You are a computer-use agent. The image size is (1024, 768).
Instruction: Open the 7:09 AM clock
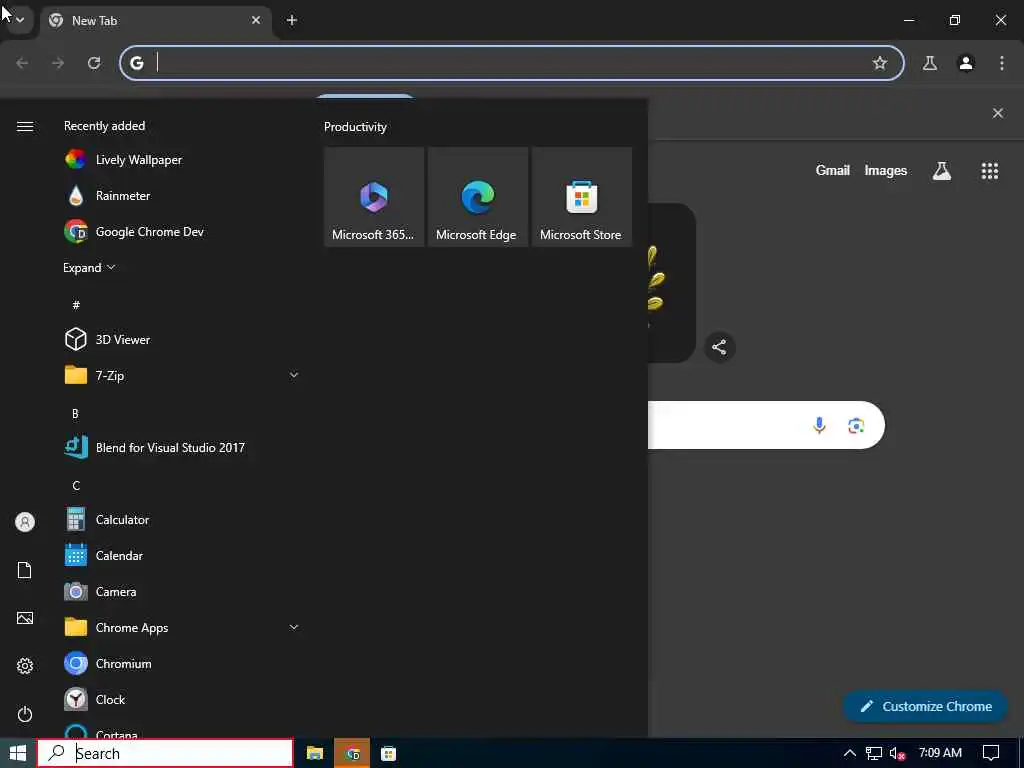tap(940, 753)
